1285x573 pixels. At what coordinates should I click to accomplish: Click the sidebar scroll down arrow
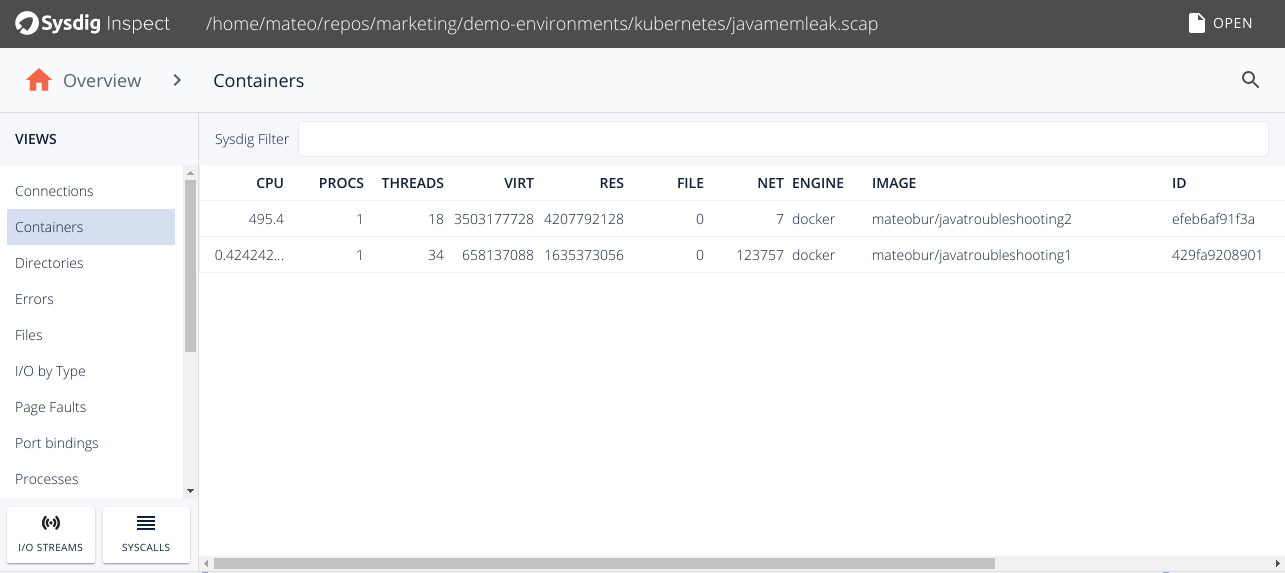190,491
